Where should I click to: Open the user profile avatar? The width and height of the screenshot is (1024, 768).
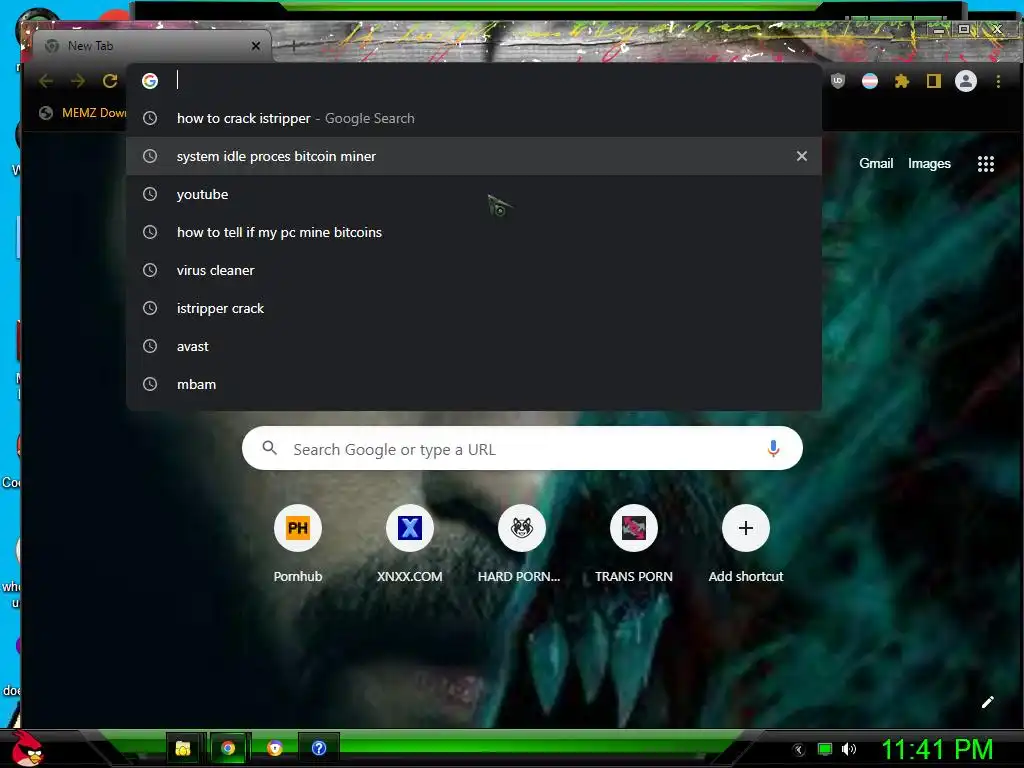[x=966, y=81]
